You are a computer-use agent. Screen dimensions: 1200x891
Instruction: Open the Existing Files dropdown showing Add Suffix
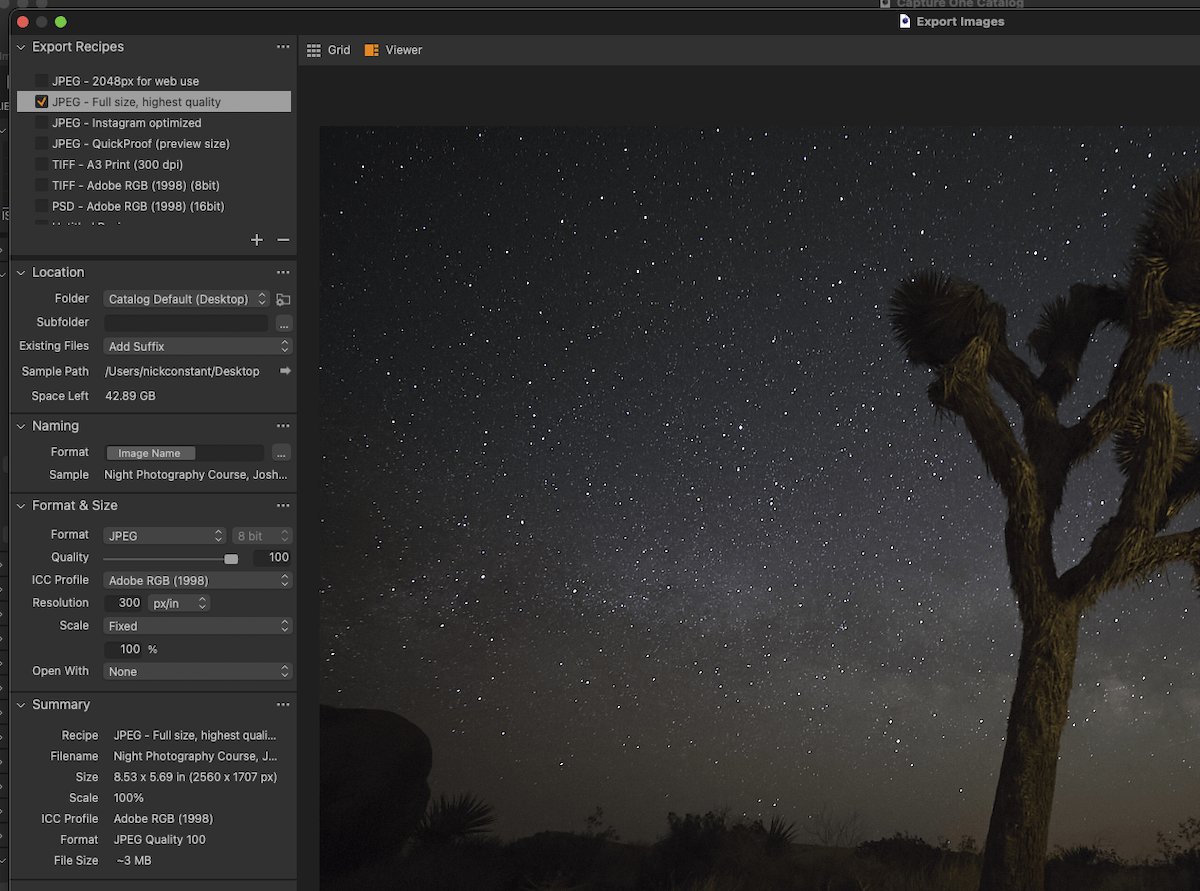click(197, 345)
